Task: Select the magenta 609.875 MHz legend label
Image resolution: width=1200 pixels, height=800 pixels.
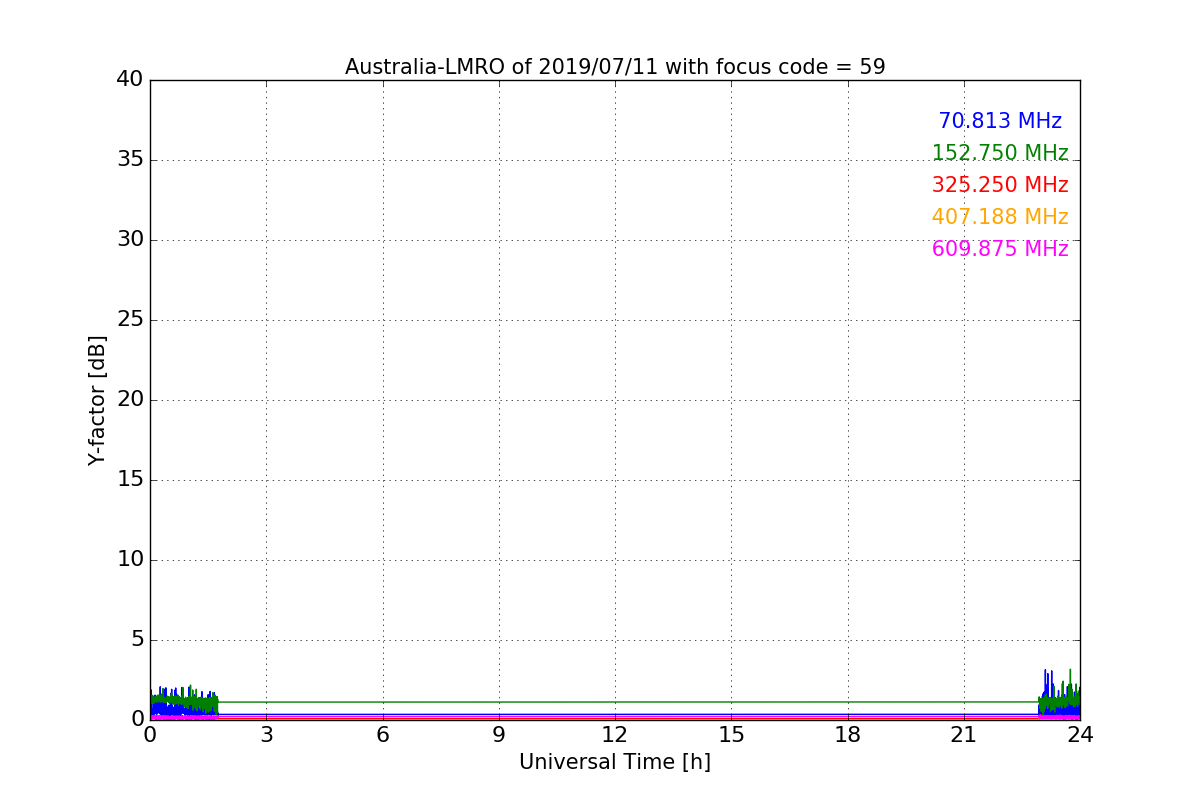Action: pyautogui.click(x=1000, y=249)
